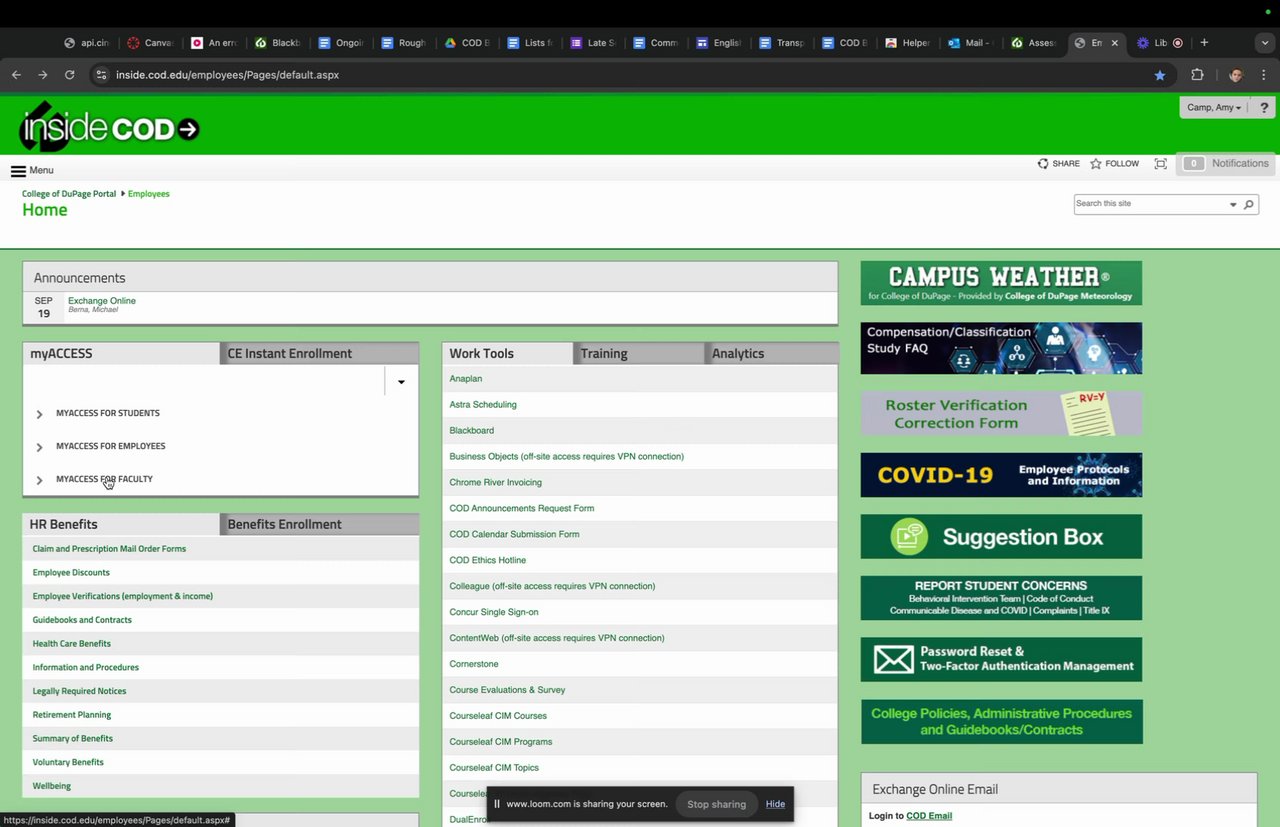
Task: Open the Employee Discounts link
Action: [x=71, y=573]
